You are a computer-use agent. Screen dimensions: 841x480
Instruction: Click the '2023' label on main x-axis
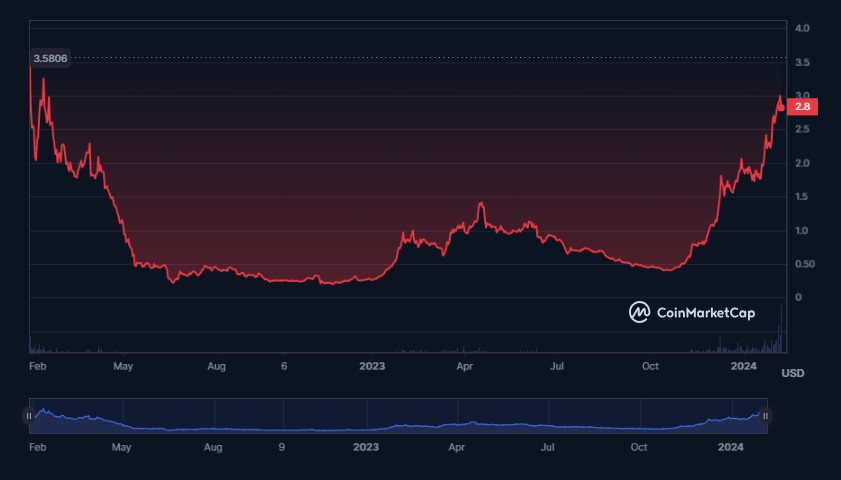click(x=372, y=366)
